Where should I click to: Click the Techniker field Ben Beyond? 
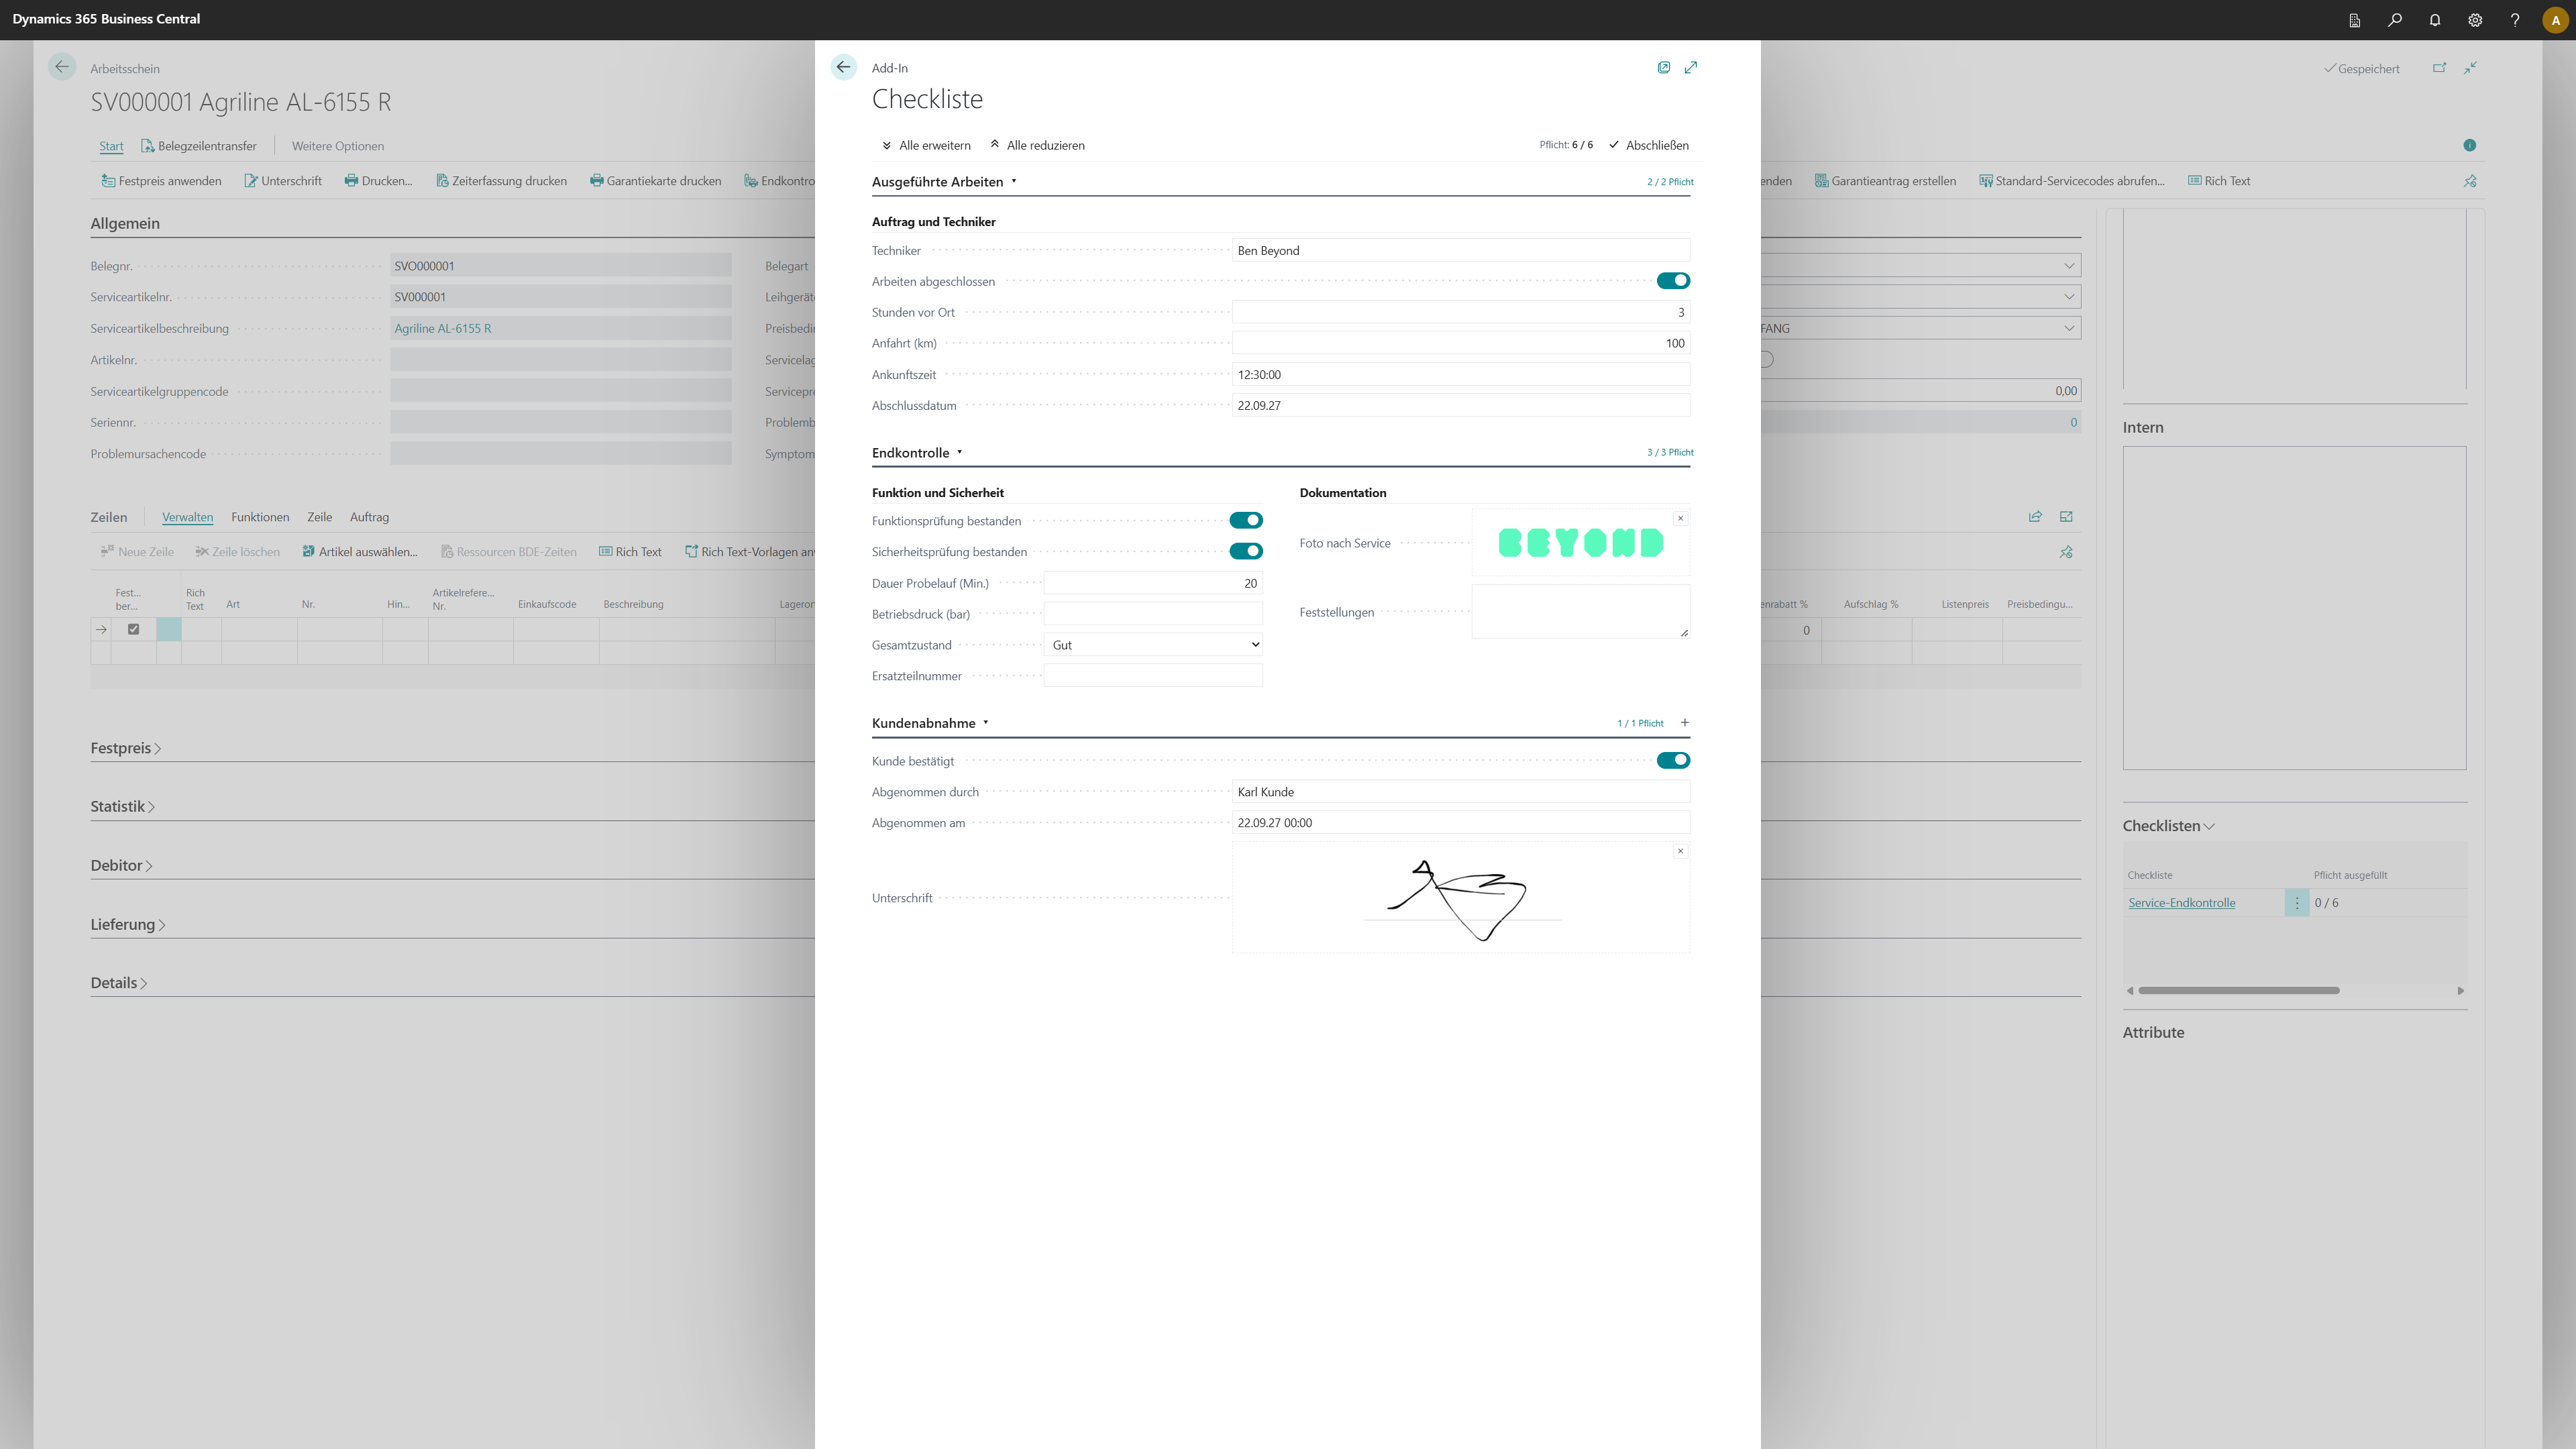1461,250
